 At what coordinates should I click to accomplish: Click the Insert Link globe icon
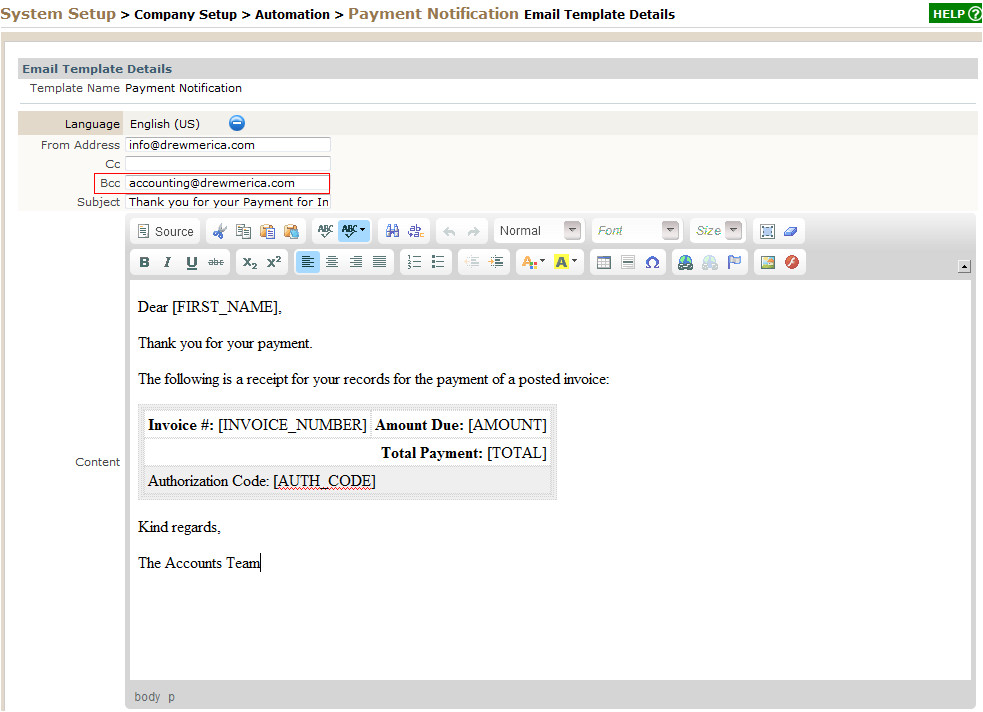click(685, 263)
